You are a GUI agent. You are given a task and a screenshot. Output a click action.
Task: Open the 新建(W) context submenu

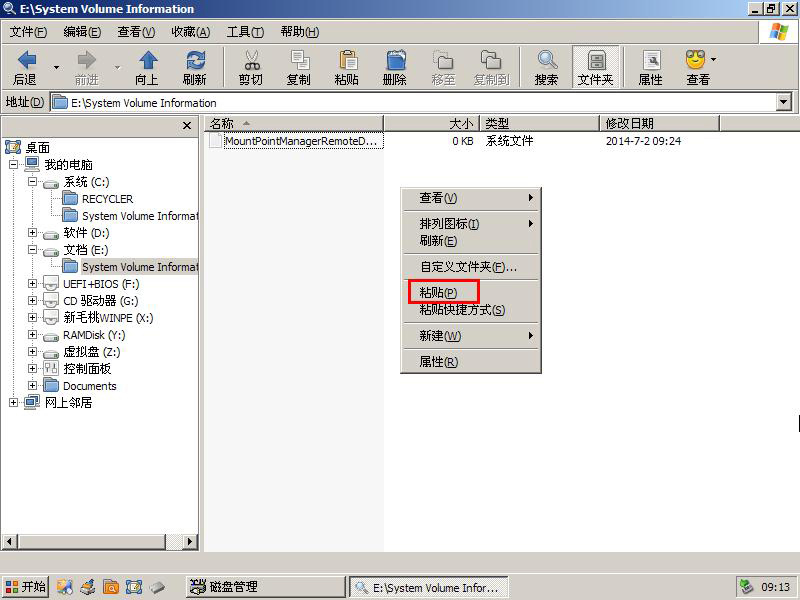click(471, 336)
